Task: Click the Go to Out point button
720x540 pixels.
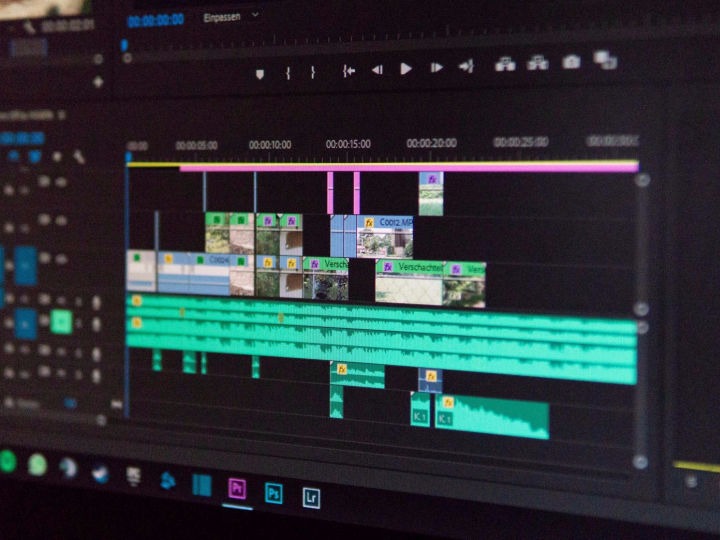Action: click(x=466, y=67)
